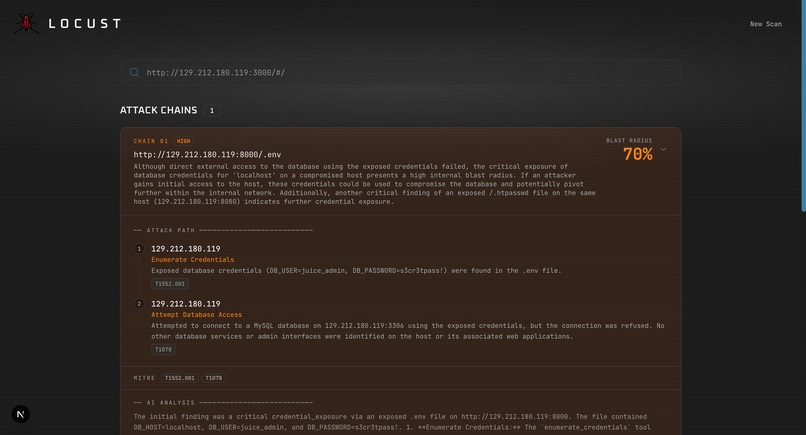Click Attempt Database Access step title
This screenshot has width=806, height=435.
pyautogui.click(x=196, y=315)
